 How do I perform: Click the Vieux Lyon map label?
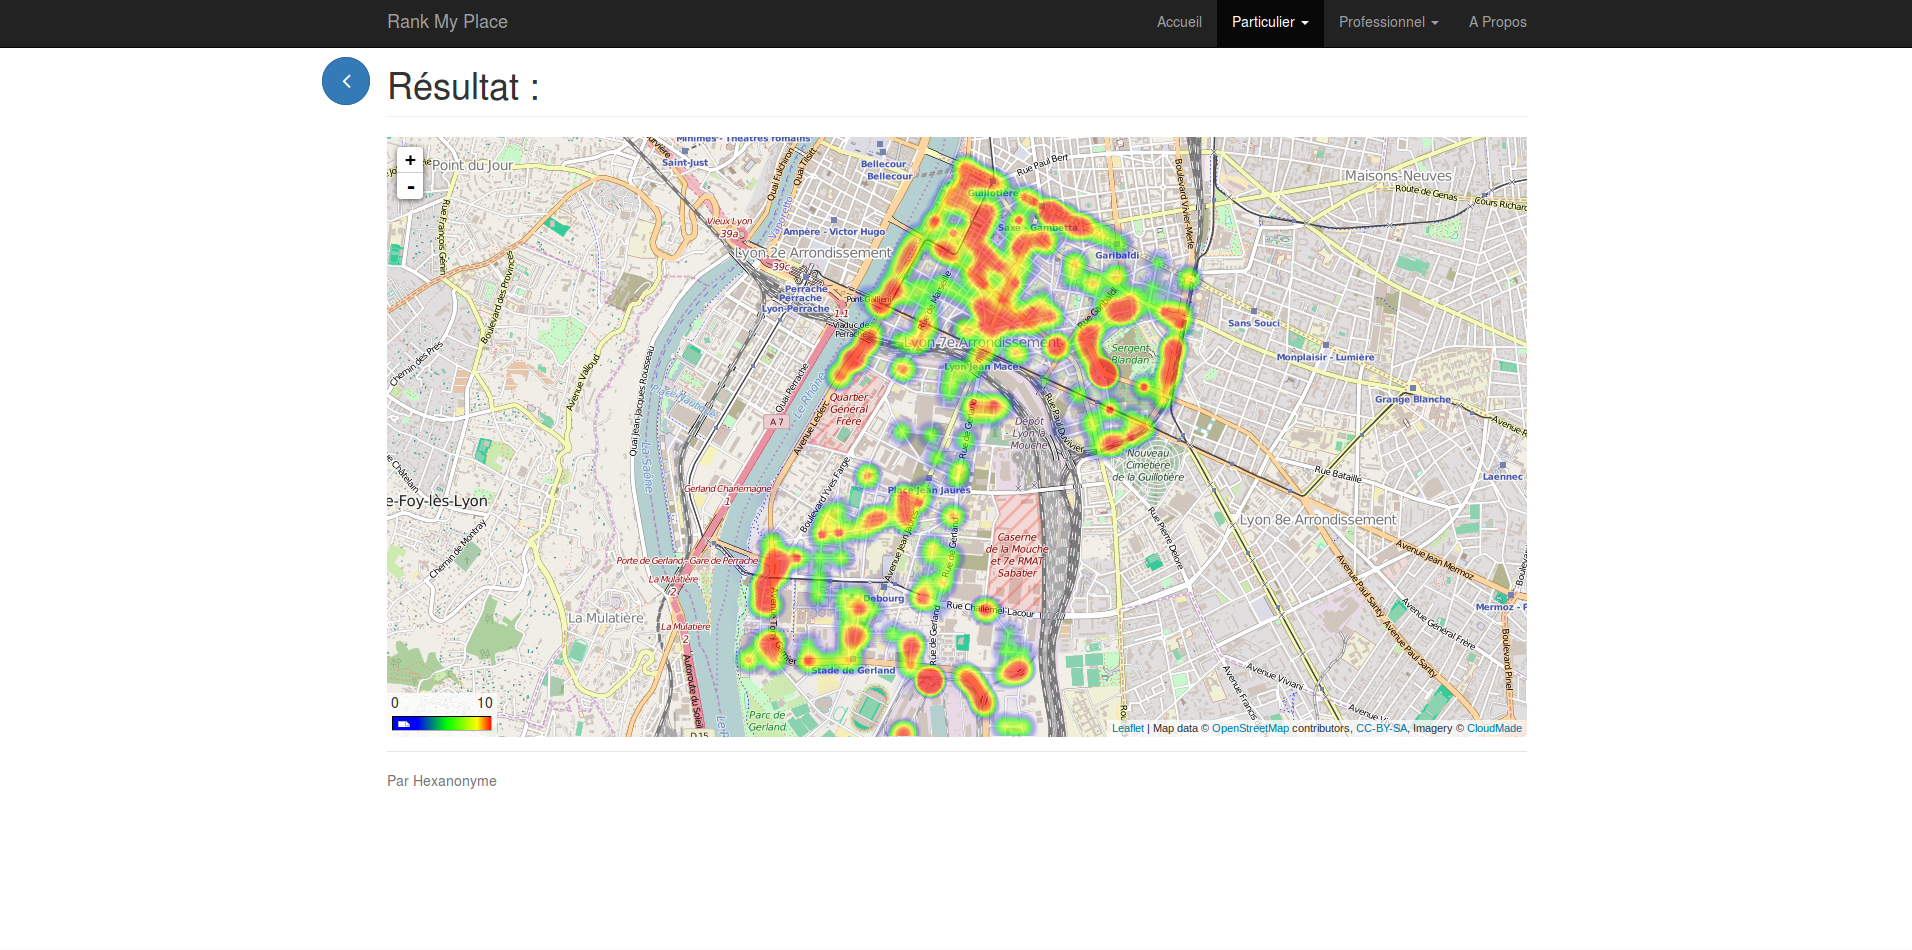pyautogui.click(x=730, y=221)
